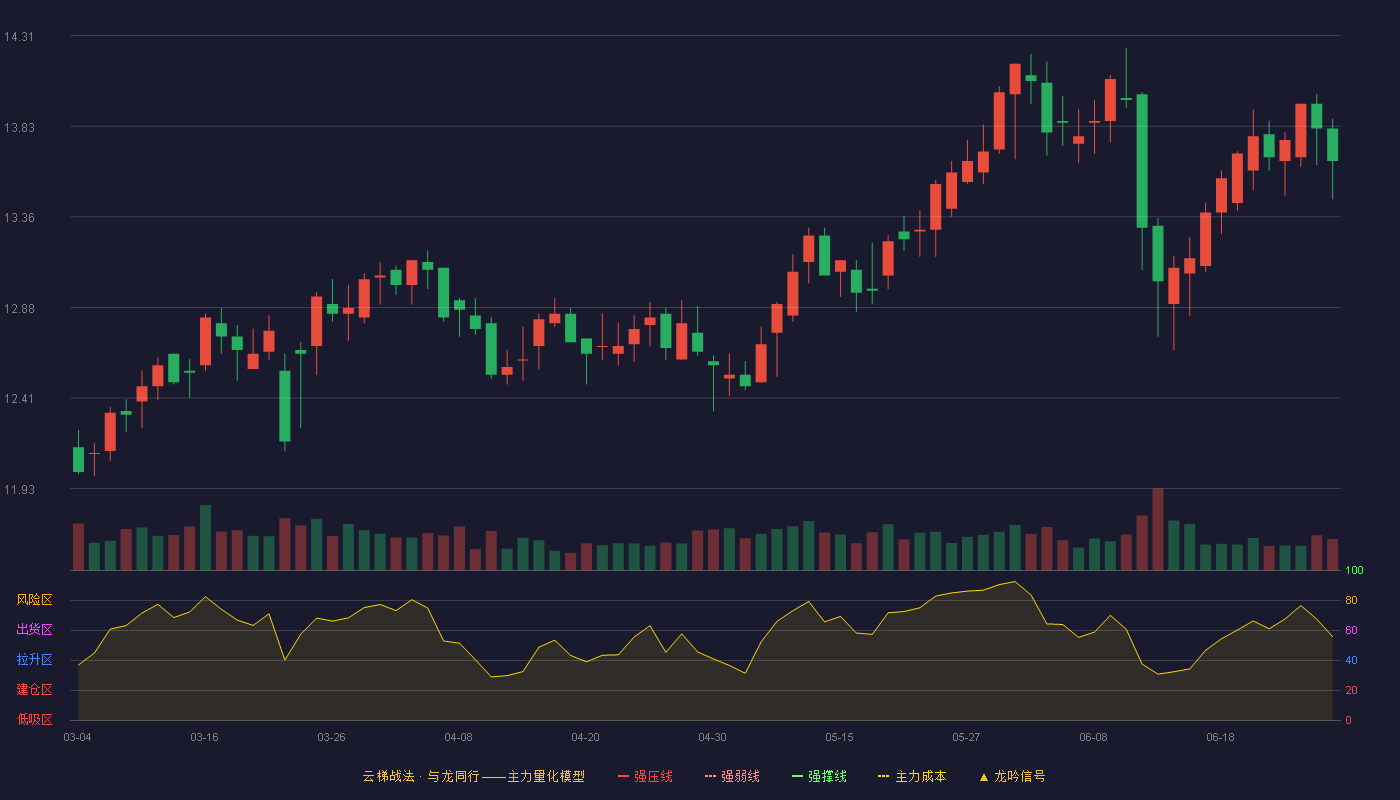Click the 03-26 date label
This screenshot has width=1400, height=800.
tap(331, 737)
